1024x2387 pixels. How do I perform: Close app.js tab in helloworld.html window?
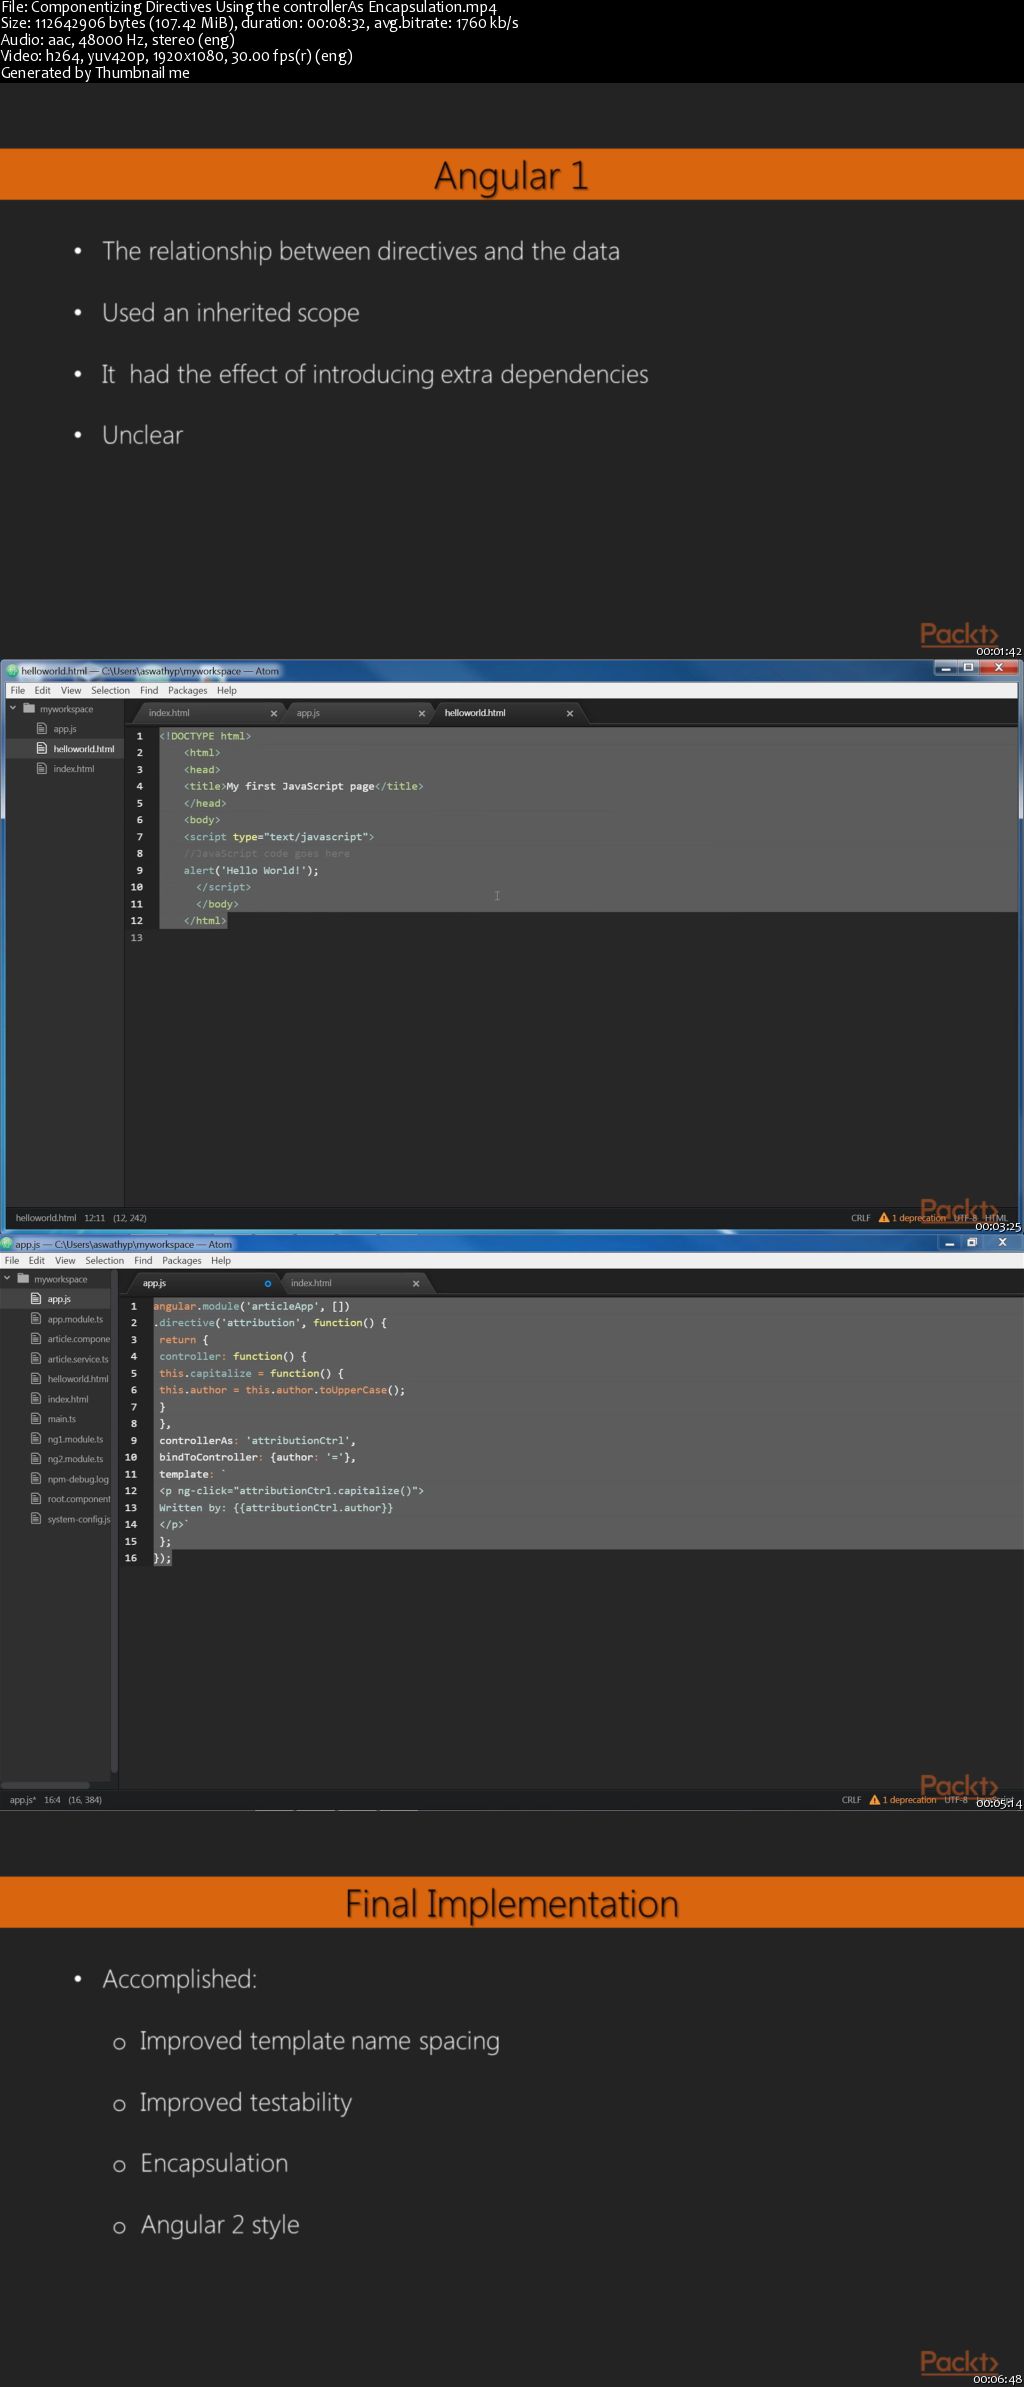pos(422,713)
